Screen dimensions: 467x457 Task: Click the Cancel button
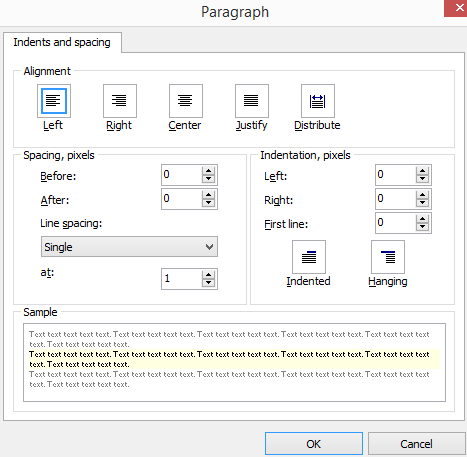pos(416,444)
